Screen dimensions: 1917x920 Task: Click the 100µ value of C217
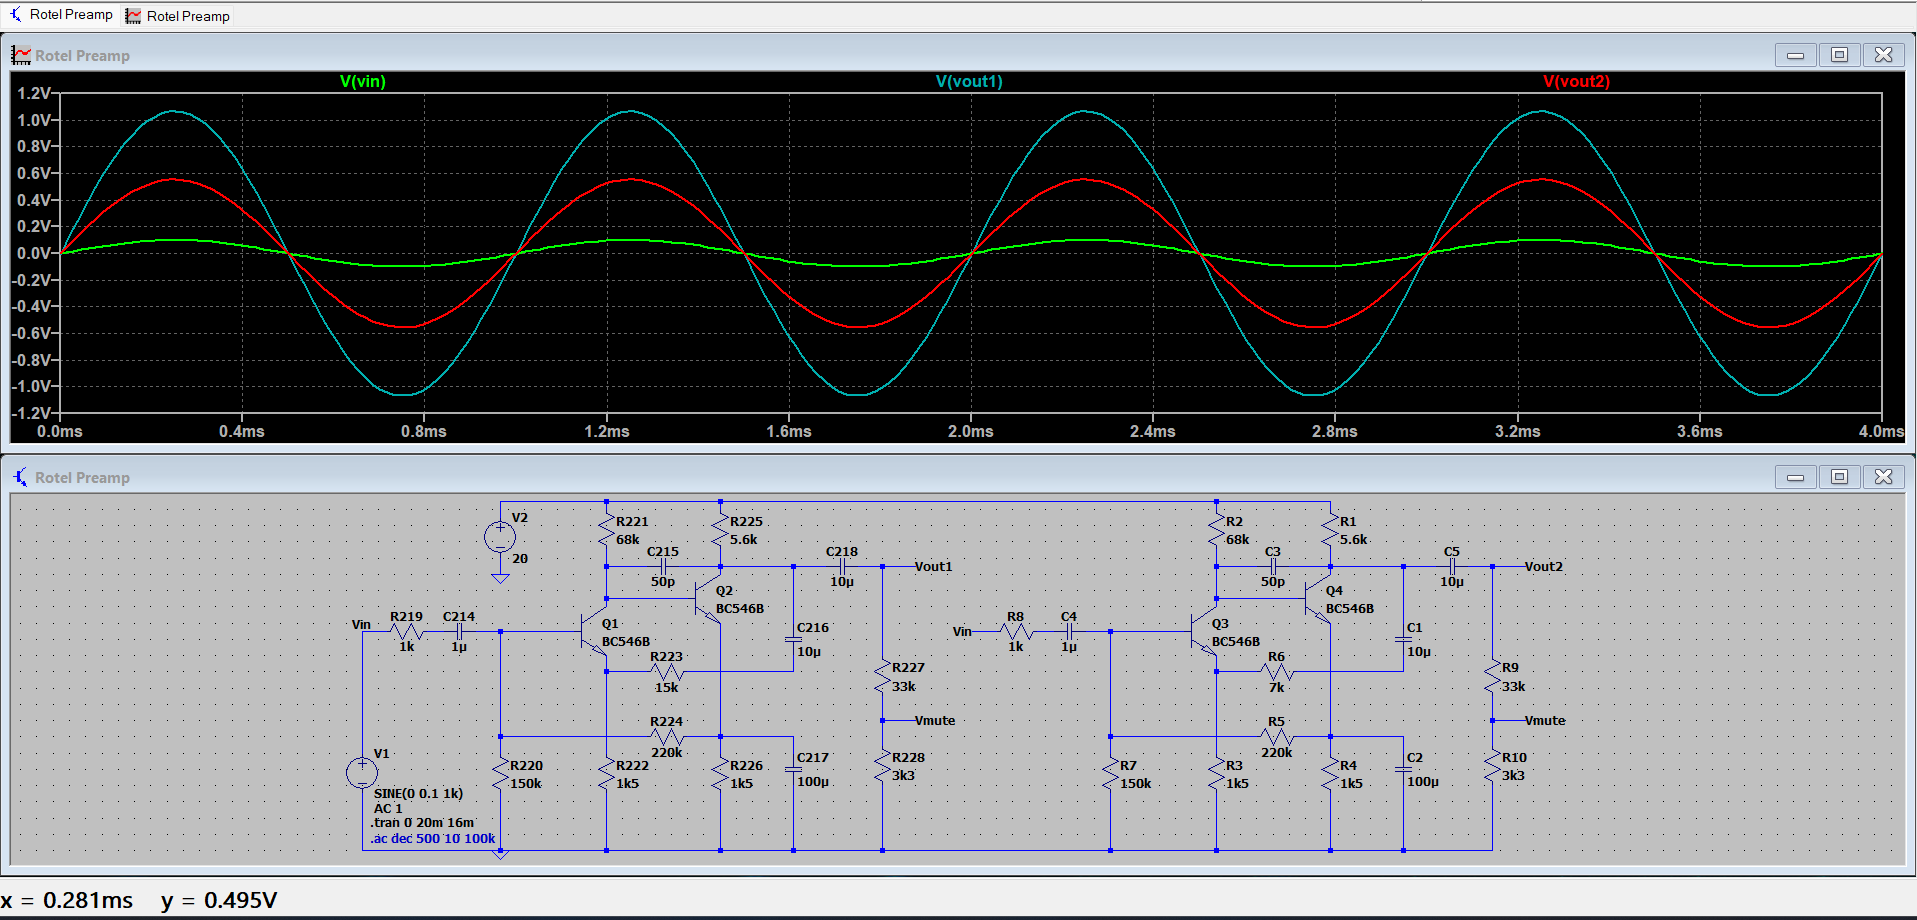coord(813,781)
